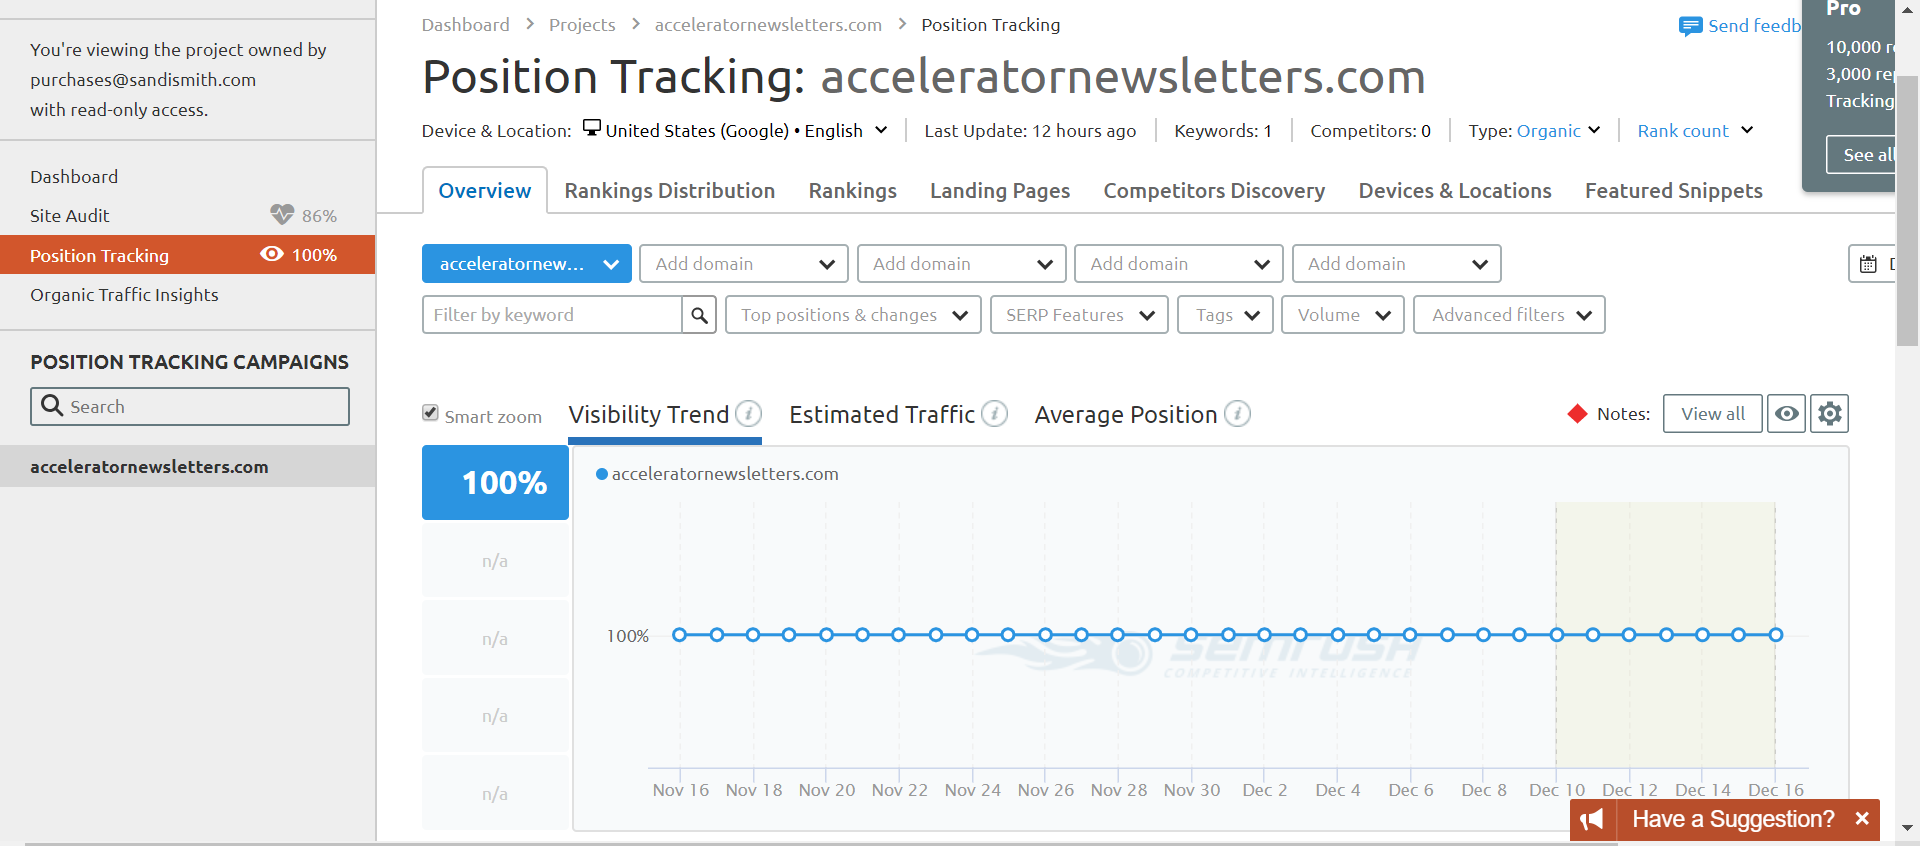Click the Visibility Trend info icon

click(748, 414)
